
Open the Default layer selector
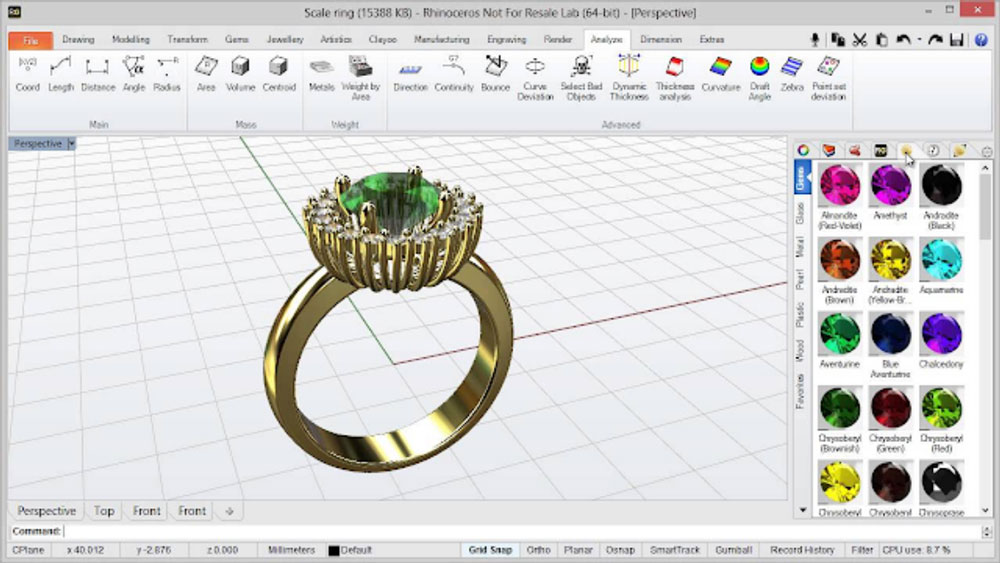[355, 550]
